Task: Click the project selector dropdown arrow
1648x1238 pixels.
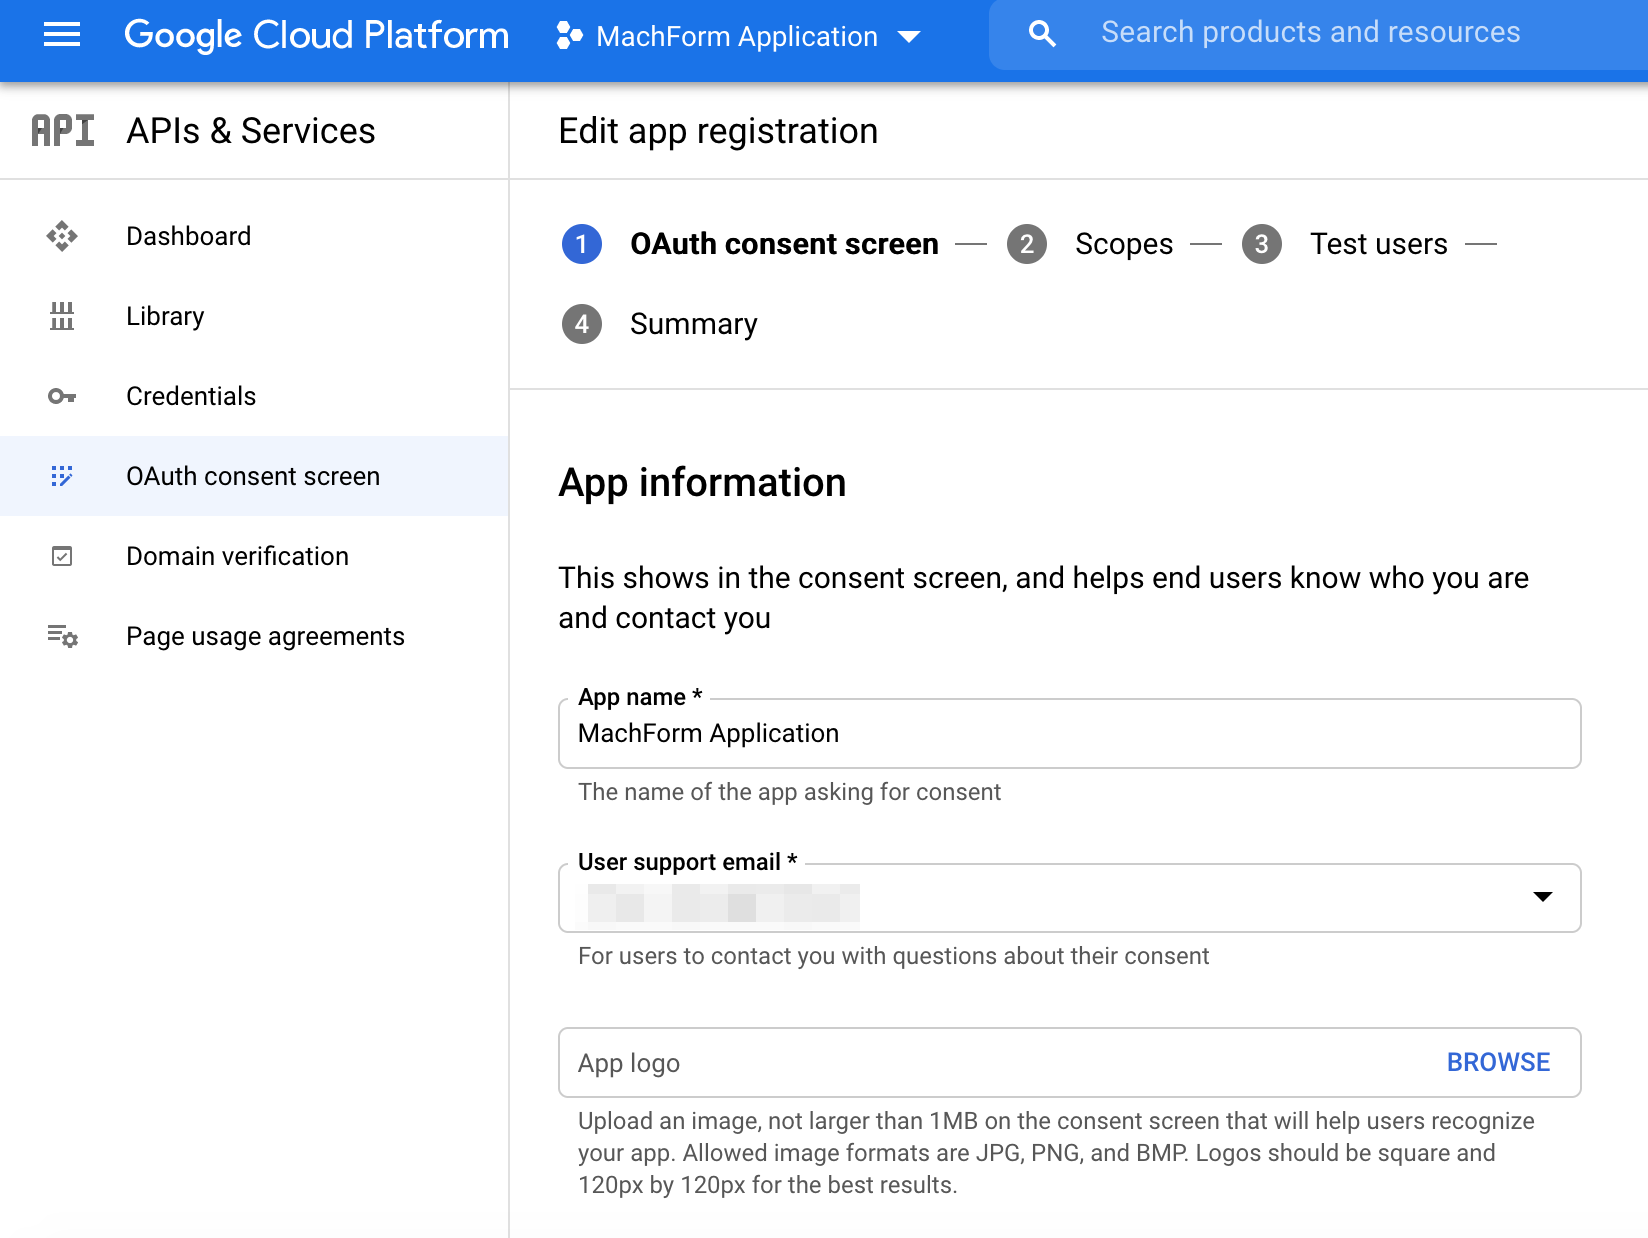Action: (909, 37)
